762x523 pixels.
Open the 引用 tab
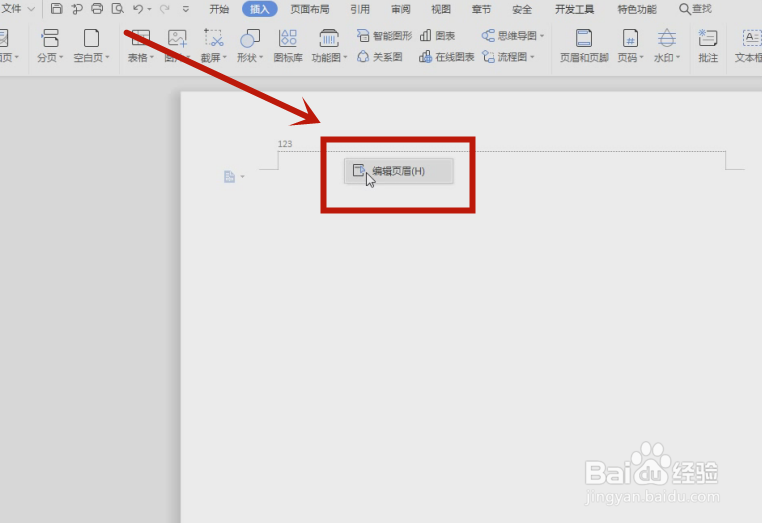pyautogui.click(x=360, y=9)
